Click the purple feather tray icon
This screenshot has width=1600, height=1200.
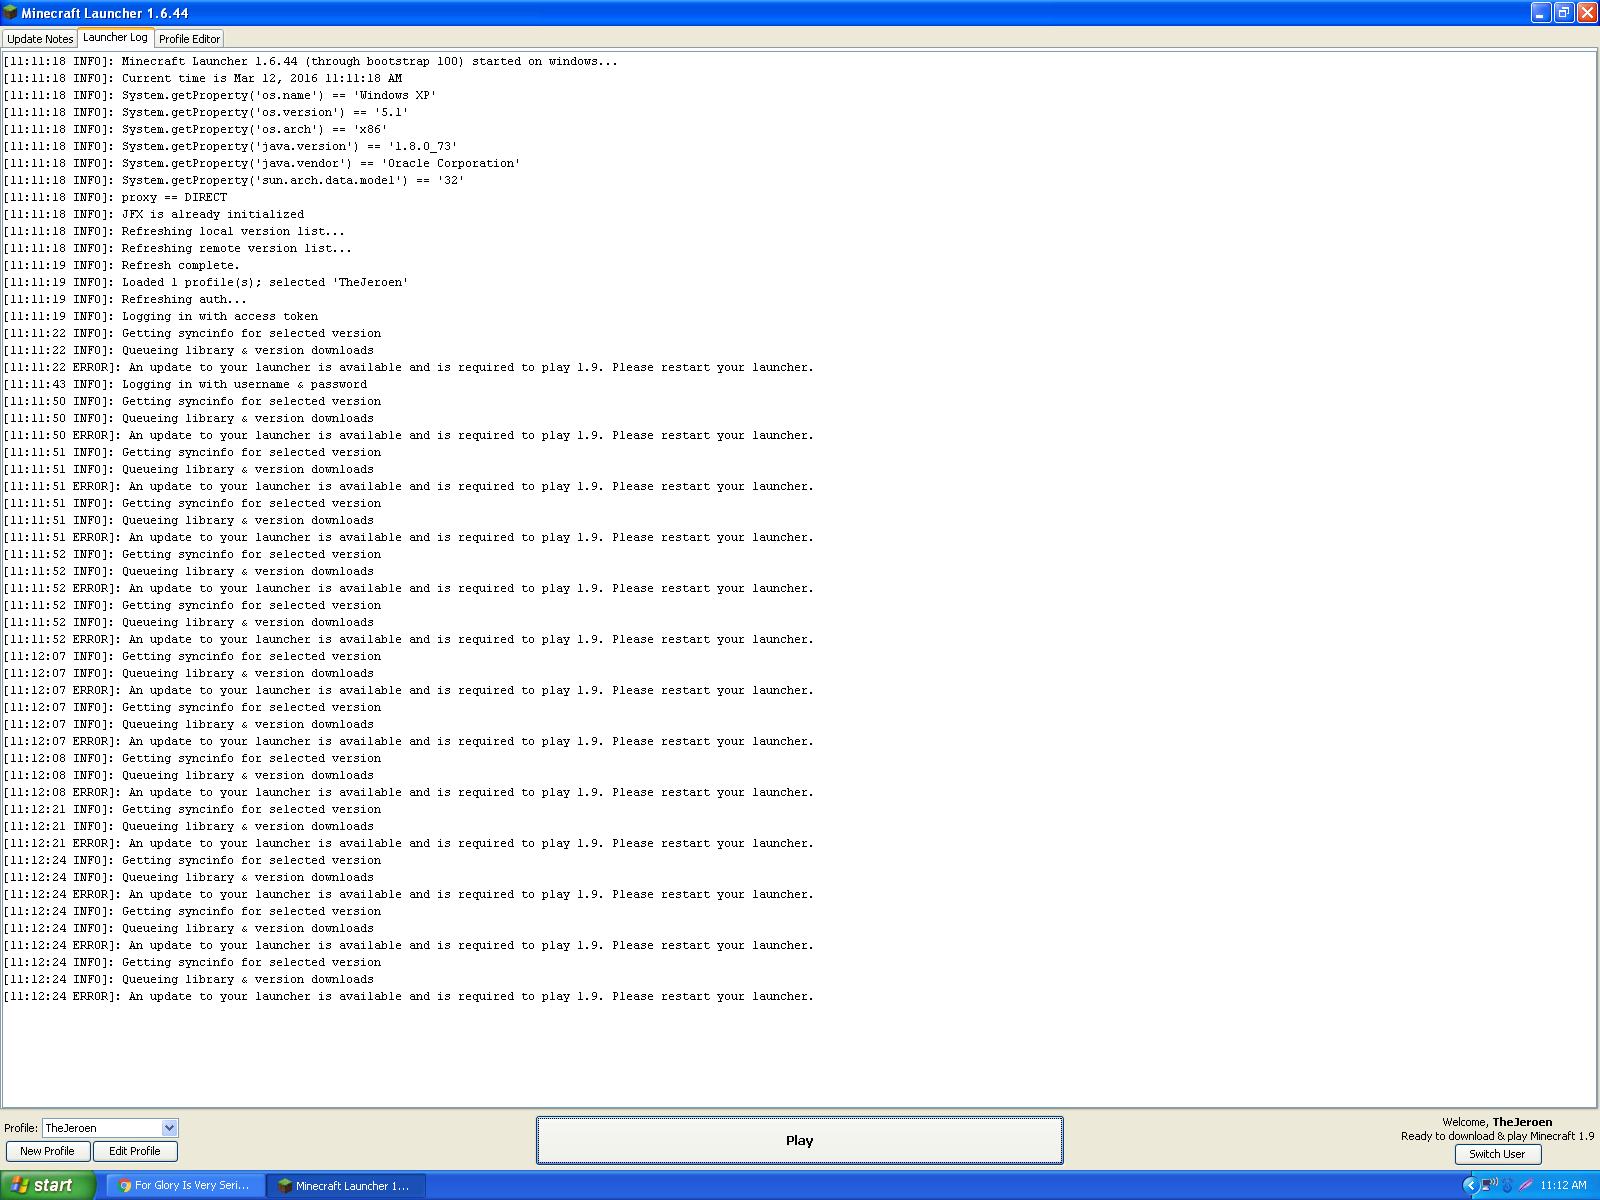(x=1525, y=1185)
